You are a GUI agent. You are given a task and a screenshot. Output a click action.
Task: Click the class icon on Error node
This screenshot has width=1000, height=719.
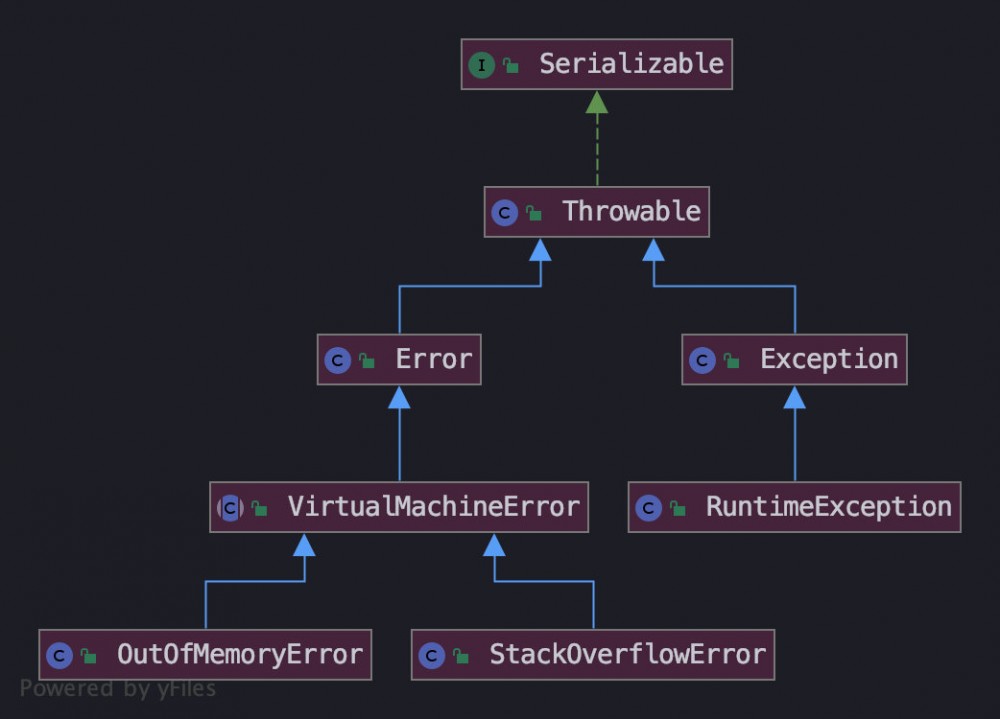point(338,361)
